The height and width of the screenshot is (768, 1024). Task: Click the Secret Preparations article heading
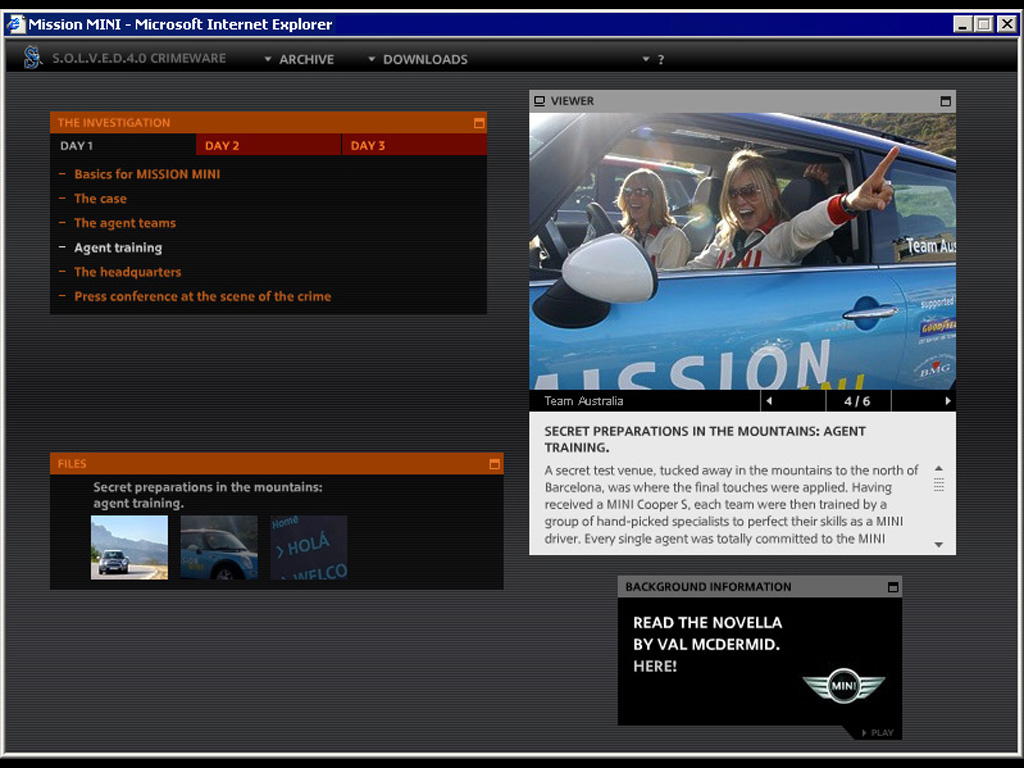[x=705, y=440]
